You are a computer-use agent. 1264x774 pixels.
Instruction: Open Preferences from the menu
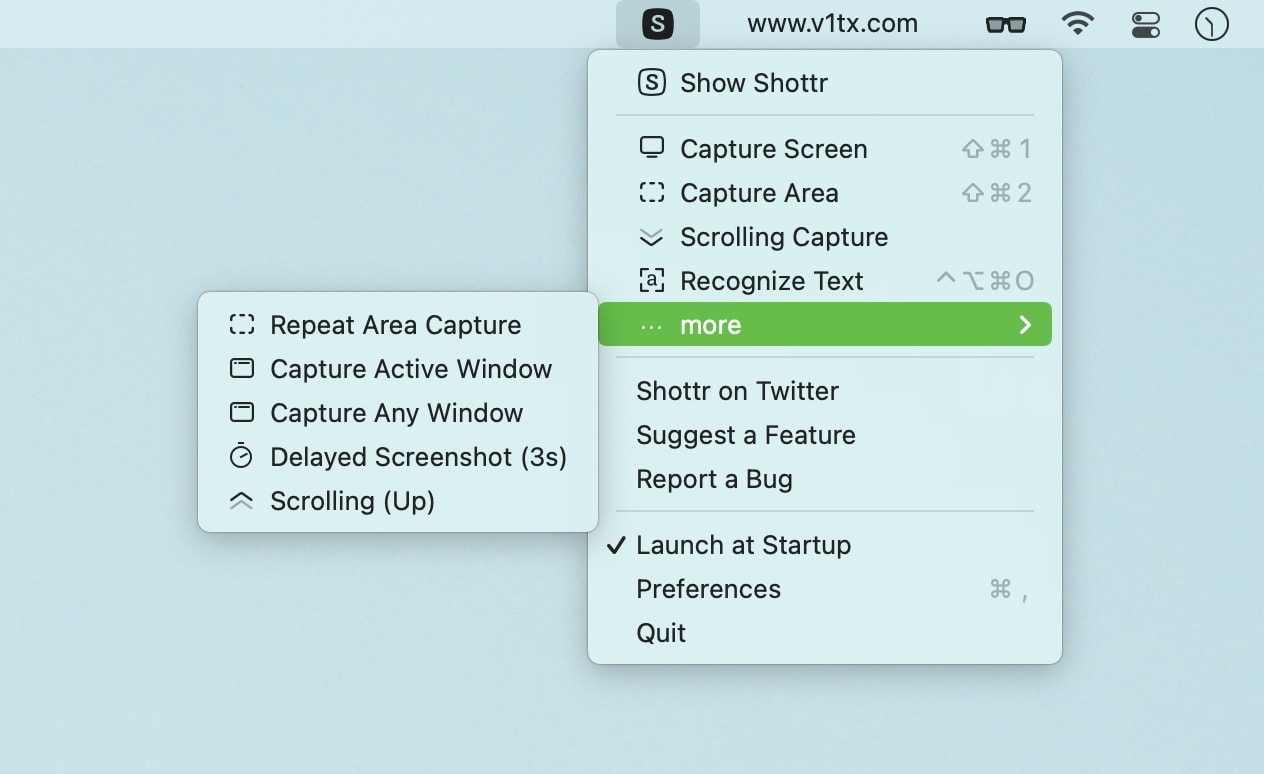pyautogui.click(x=708, y=589)
